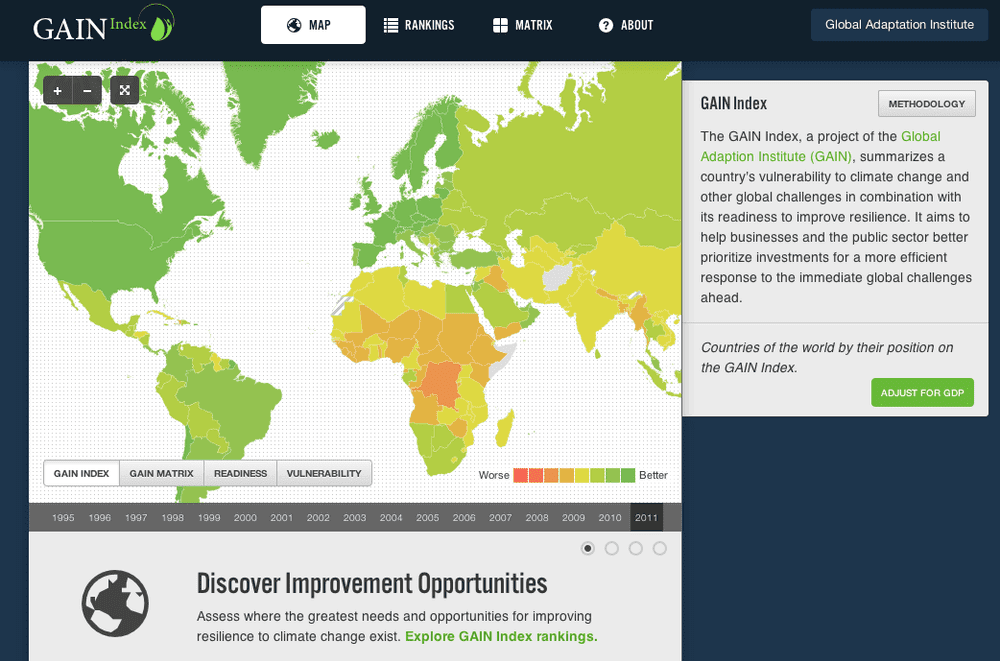This screenshot has width=1000, height=661.
Task: Select year 2010 on the timeline
Action: [610, 517]
